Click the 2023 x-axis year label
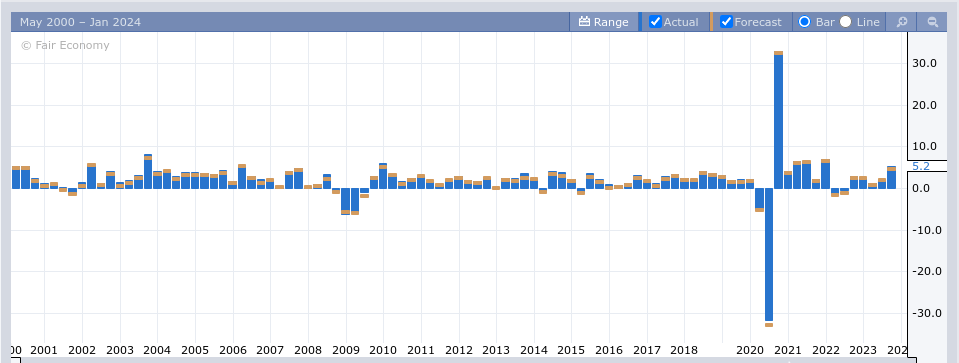Screen dimensions: 959x363 tap(864, 351)
